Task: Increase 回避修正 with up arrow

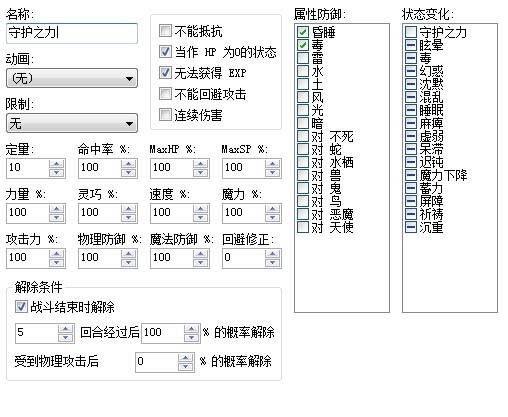Action: (x=272, y=254)
